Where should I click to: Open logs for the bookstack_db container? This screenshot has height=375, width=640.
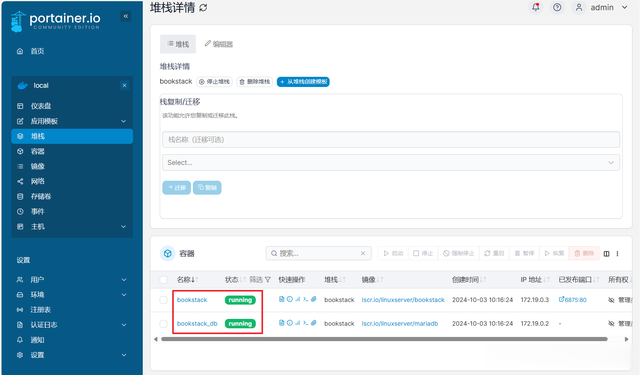[281, 323]
